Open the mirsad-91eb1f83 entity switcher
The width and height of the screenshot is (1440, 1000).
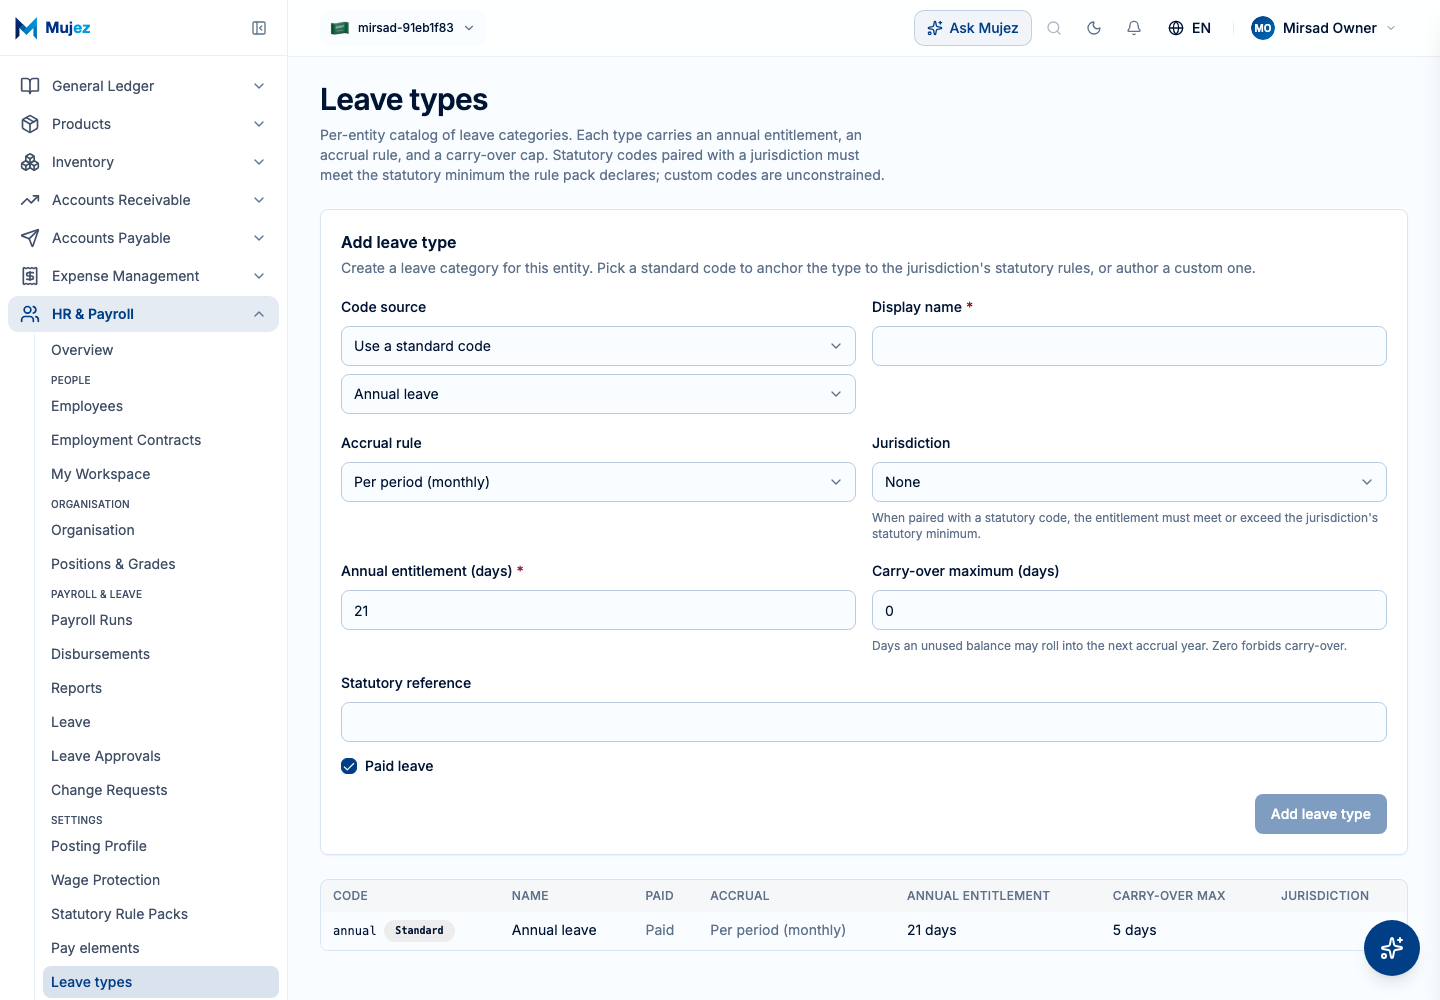click(404, 28)
